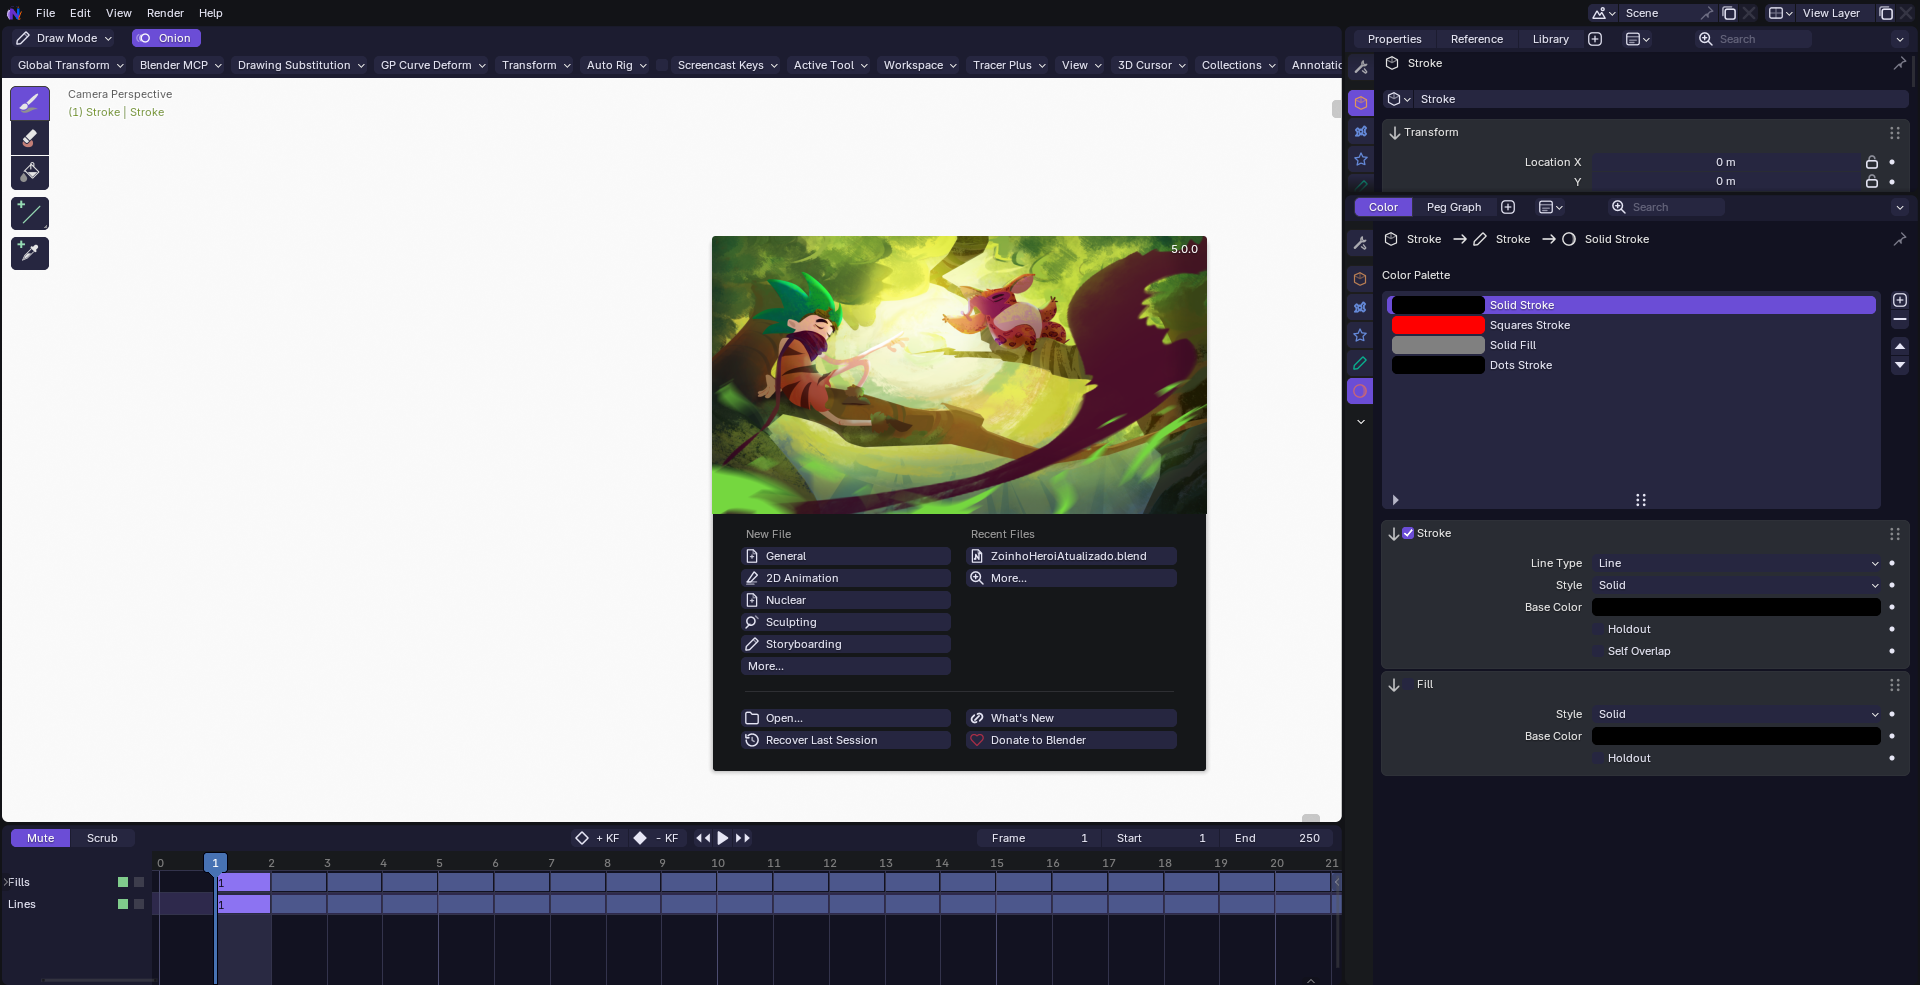Jump to previous keyframe arrows
Viewport: 1920px width, 985px height.
pyautogui.click(x=703, y=838)
